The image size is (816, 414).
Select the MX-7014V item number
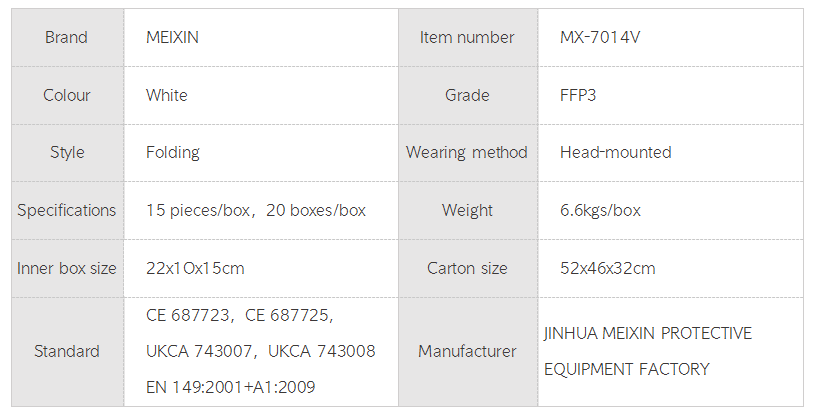[x=602, y=38]
